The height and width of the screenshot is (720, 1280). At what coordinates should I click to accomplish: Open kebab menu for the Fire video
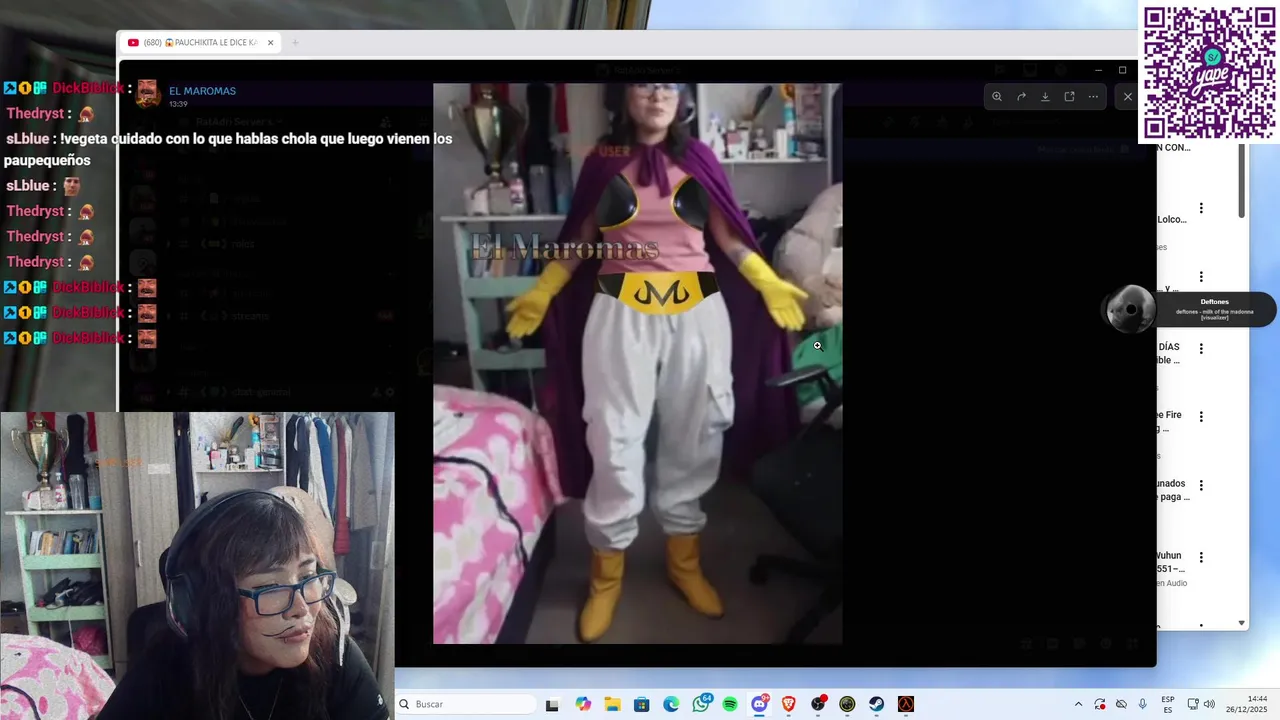[x=1201, y=416]
